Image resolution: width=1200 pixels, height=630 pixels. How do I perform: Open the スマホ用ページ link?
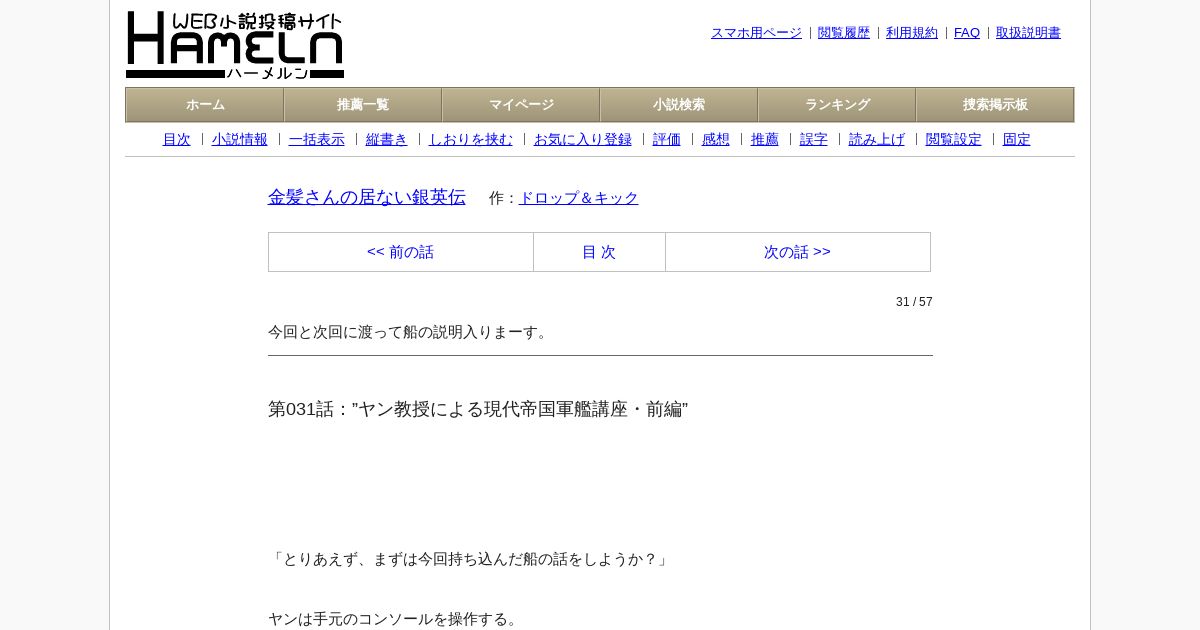756,33
